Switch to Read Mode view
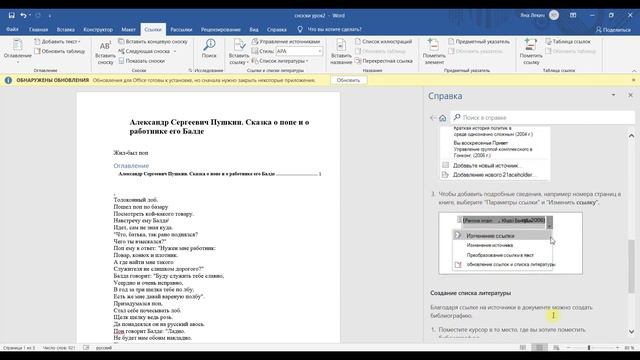Viewport: 640px width, 360px height. 523,347
